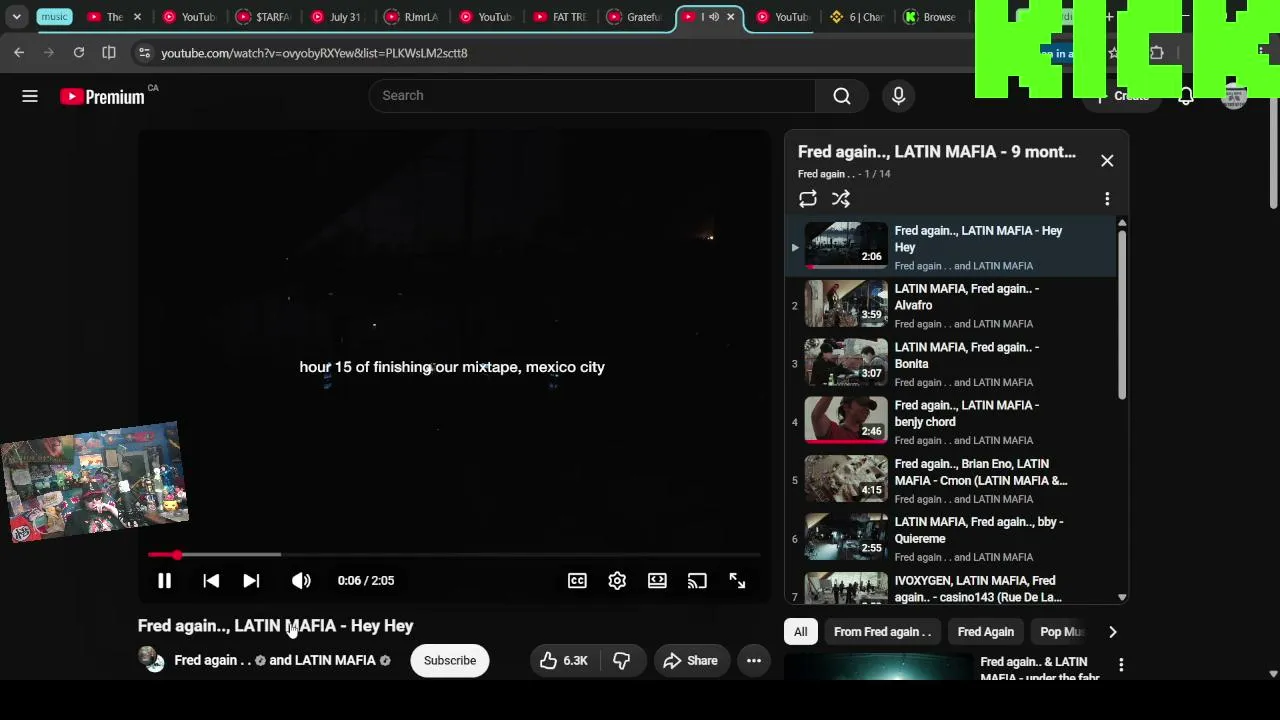Switch to the 'Browse' tab

pos(930,17)
